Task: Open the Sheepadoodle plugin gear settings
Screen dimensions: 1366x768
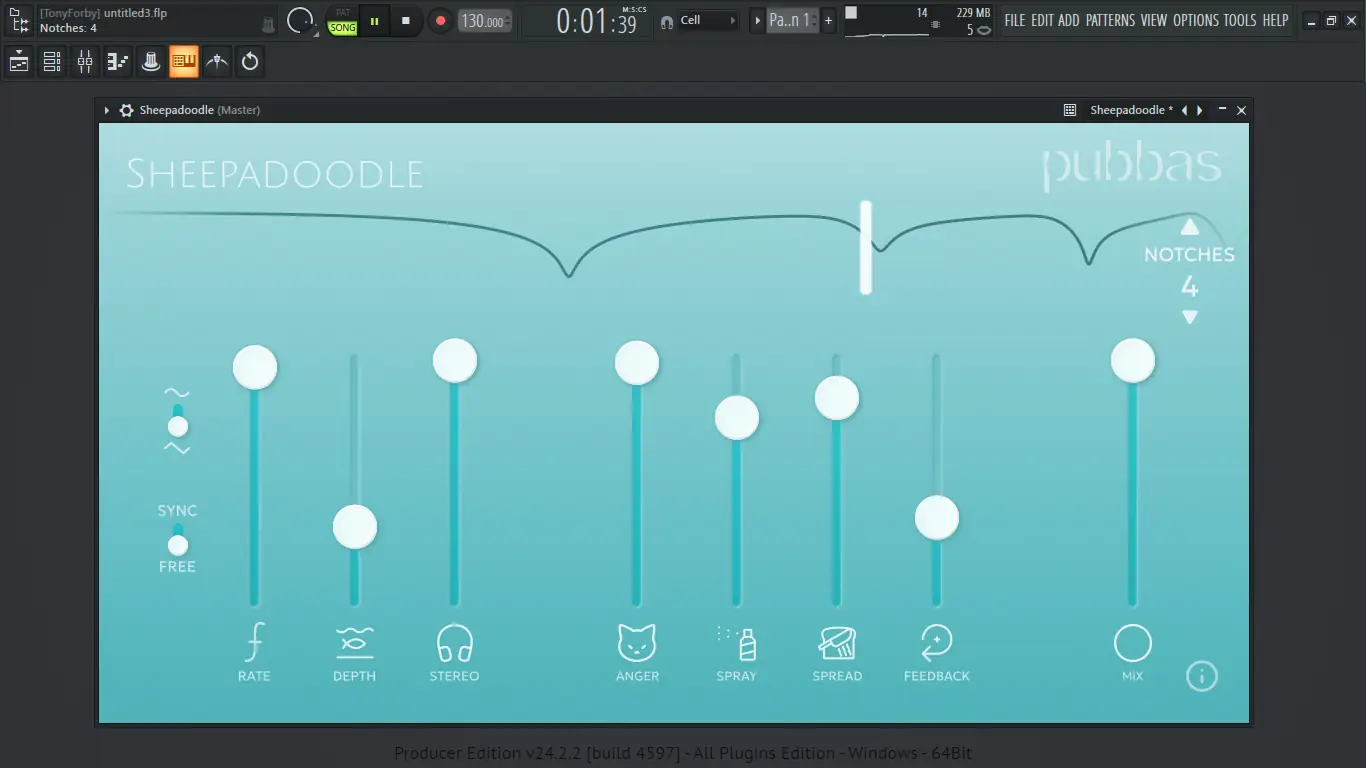Action: click(126, 110)
